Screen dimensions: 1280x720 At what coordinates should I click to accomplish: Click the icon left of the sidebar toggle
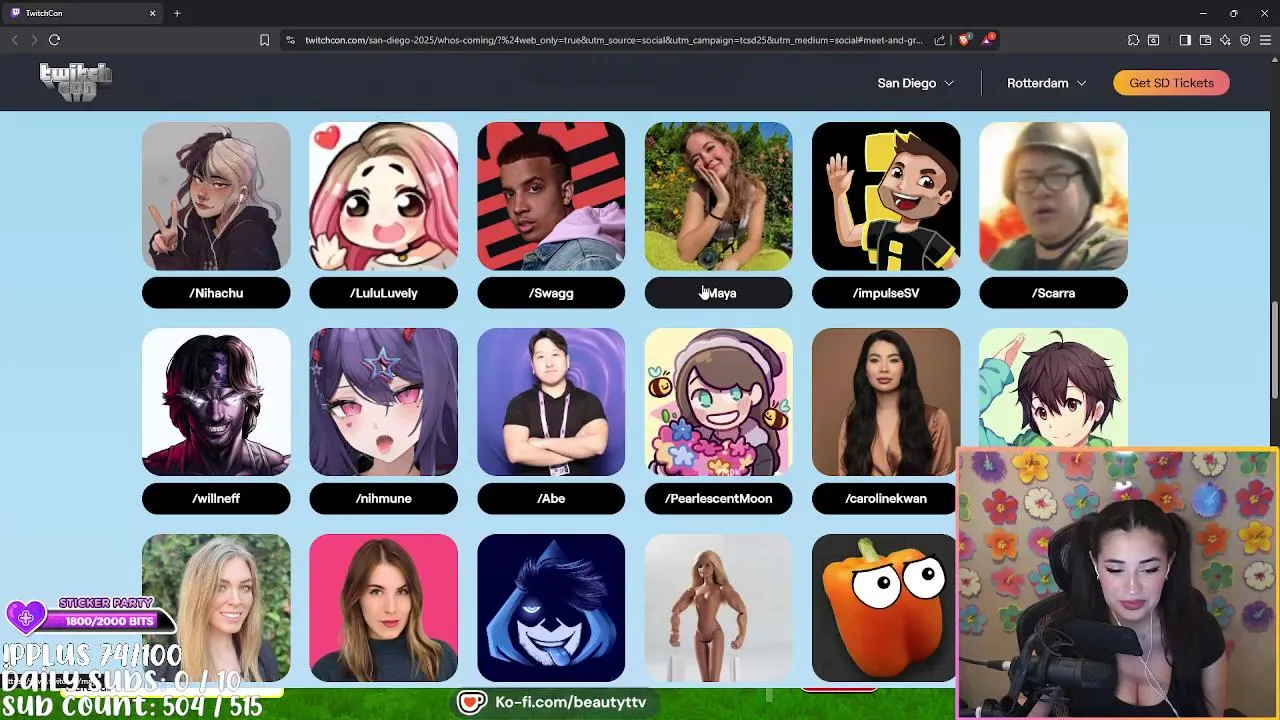pyautogui.click(x=1153, y=40)
